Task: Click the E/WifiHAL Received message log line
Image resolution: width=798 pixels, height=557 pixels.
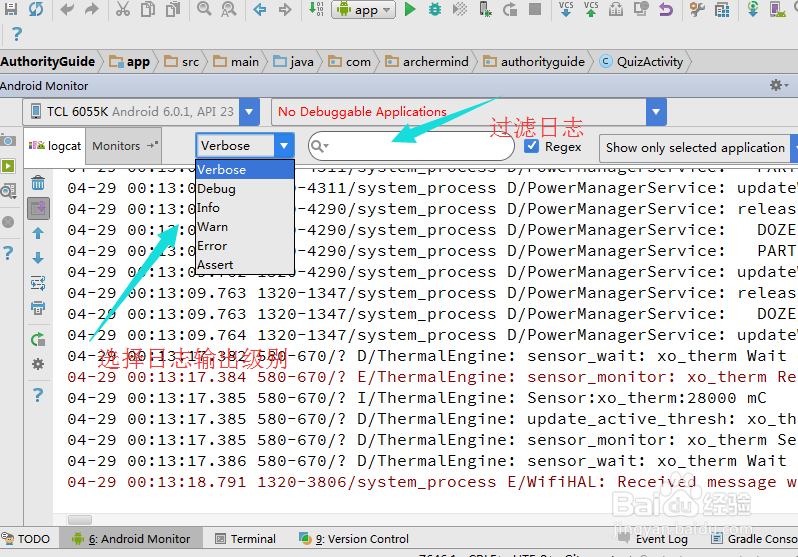Action: [432, 482]
